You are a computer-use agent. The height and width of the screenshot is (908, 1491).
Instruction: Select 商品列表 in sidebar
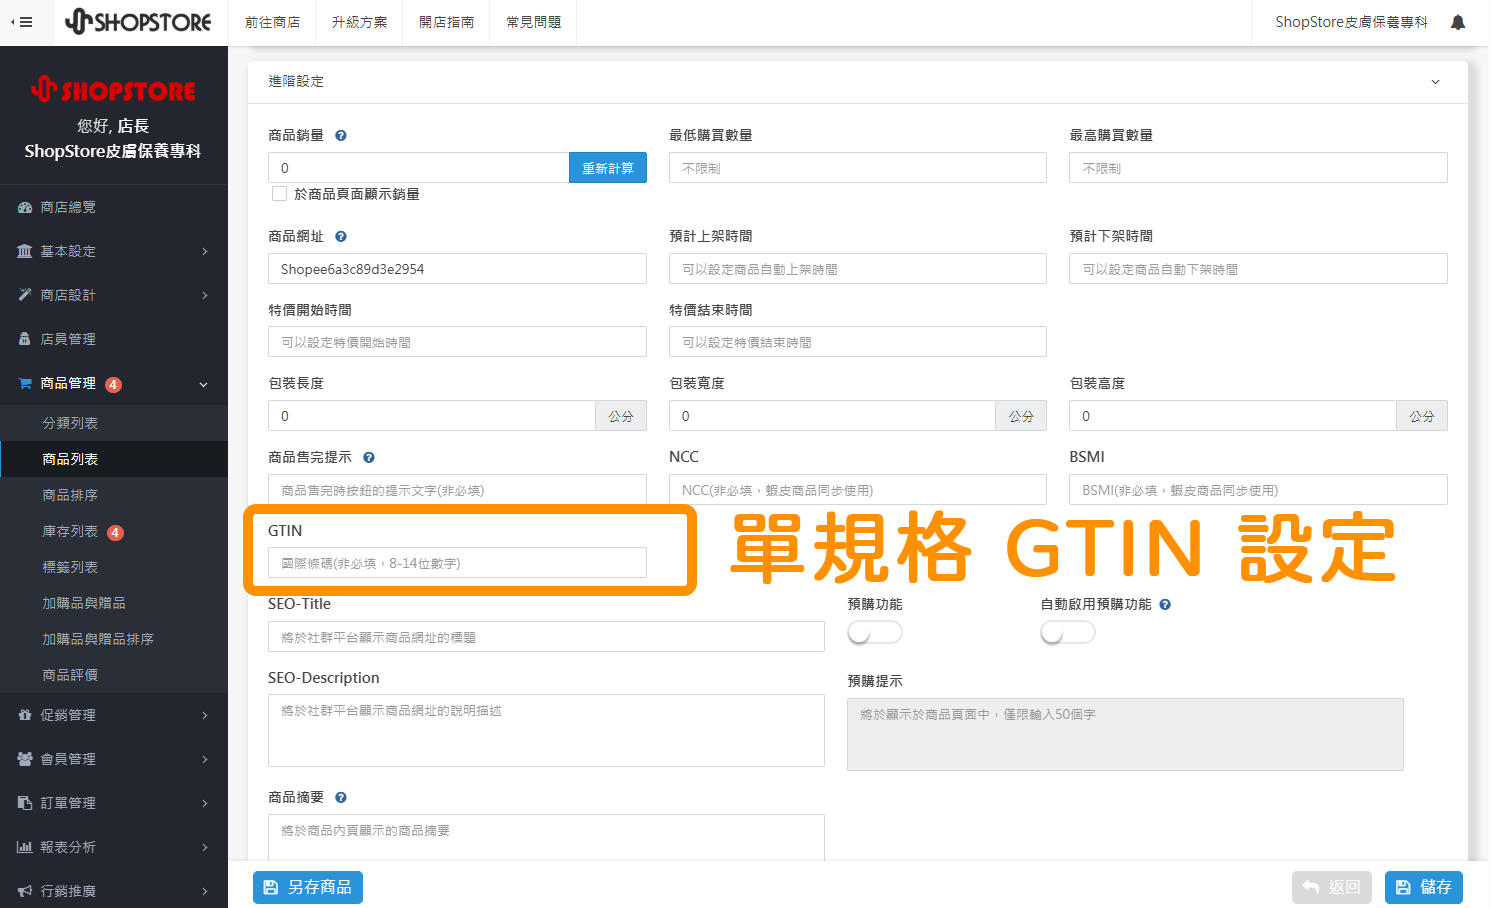tap(114, 459)
